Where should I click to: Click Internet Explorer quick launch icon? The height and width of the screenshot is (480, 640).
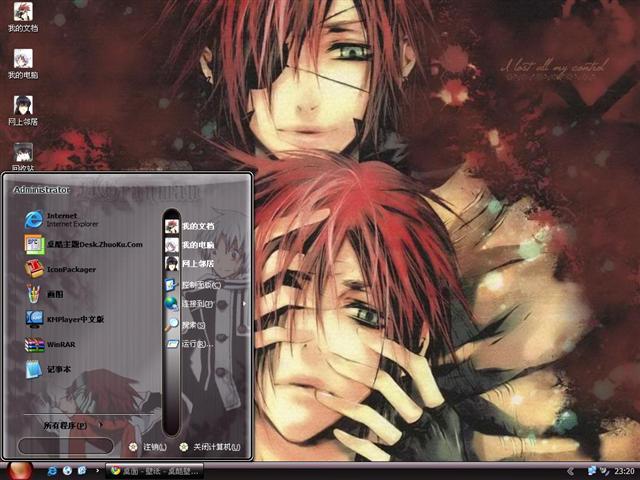click(53, 471)
